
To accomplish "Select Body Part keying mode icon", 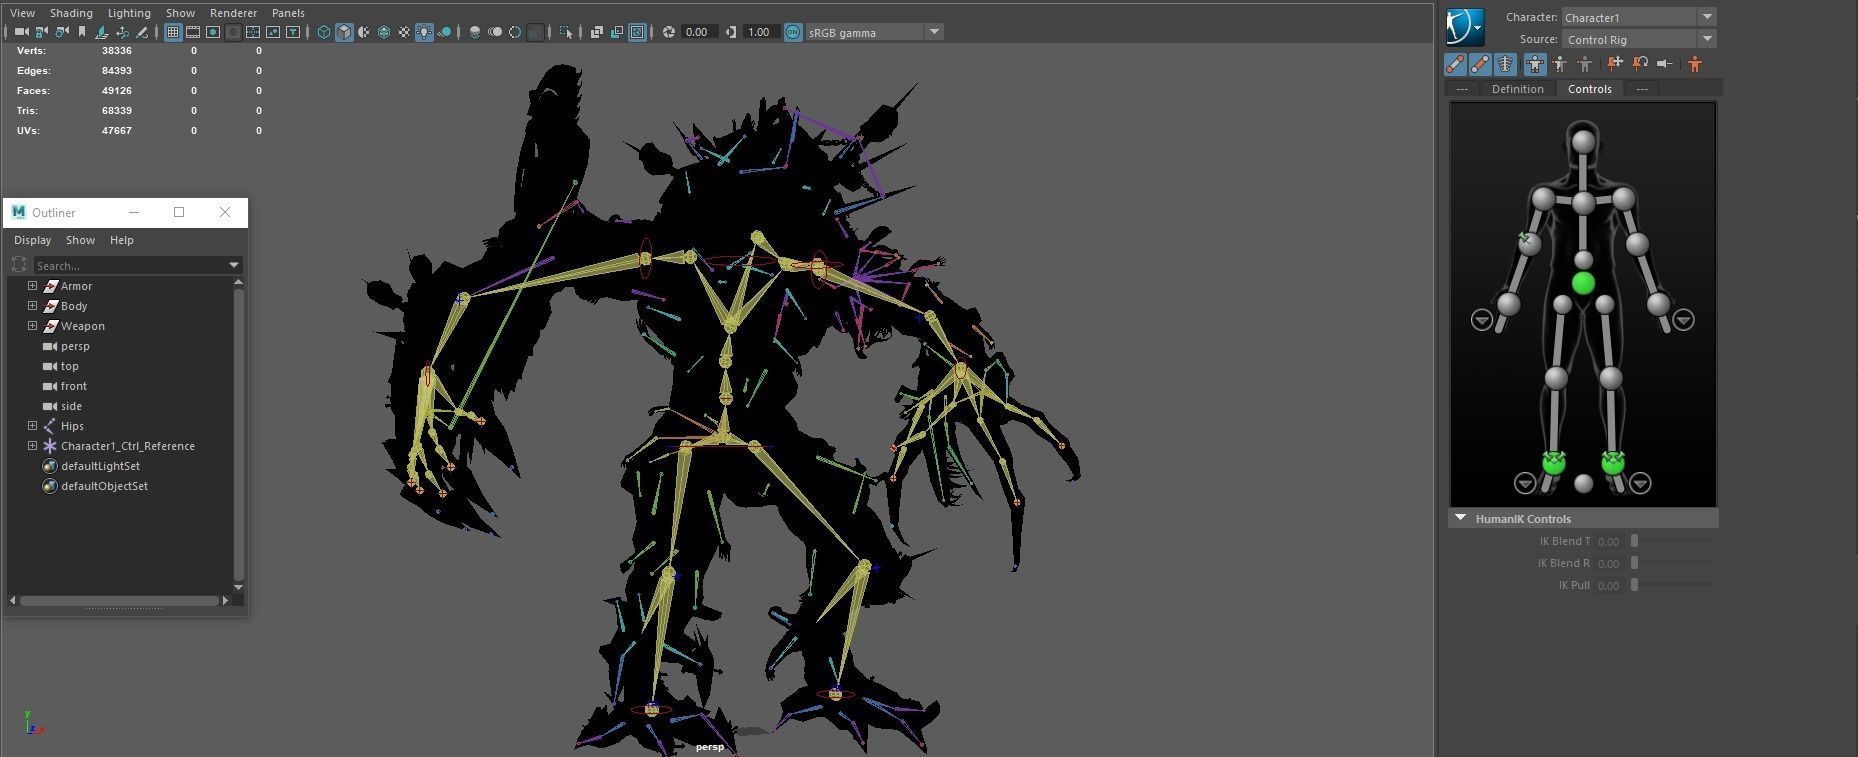I will coord(1560,64).
